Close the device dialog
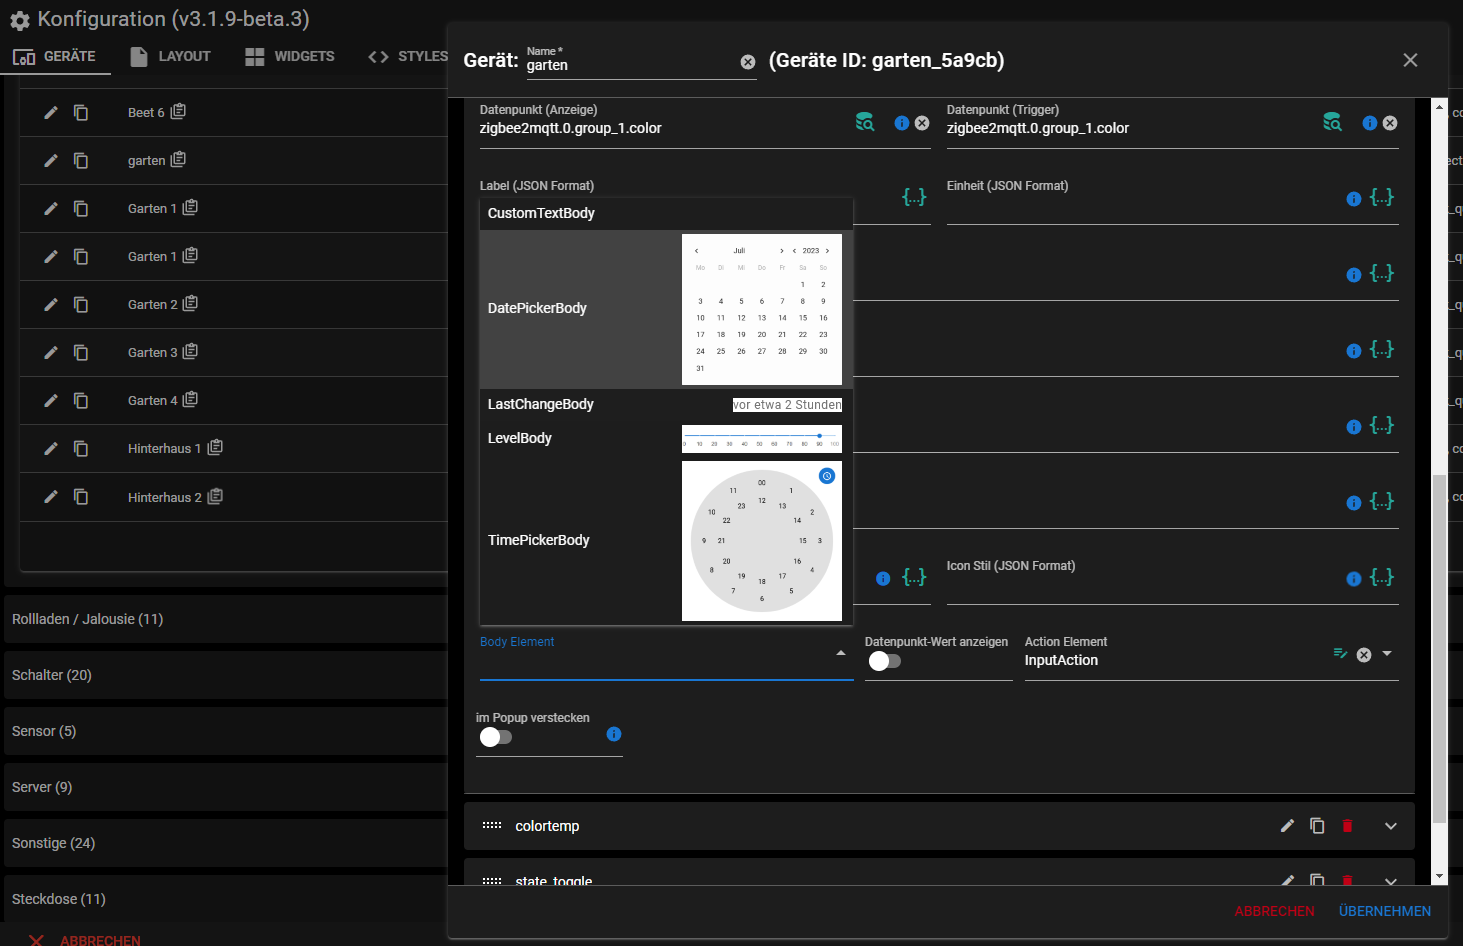 pos(1410,60)
